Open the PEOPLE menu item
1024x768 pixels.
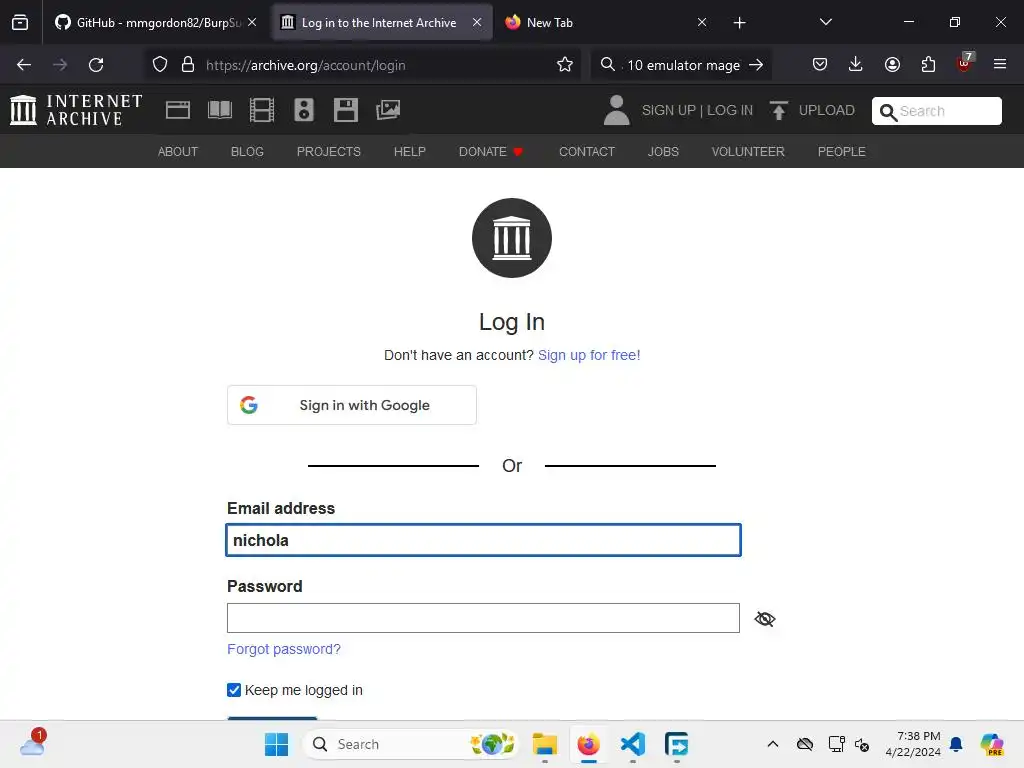[841, 152]
